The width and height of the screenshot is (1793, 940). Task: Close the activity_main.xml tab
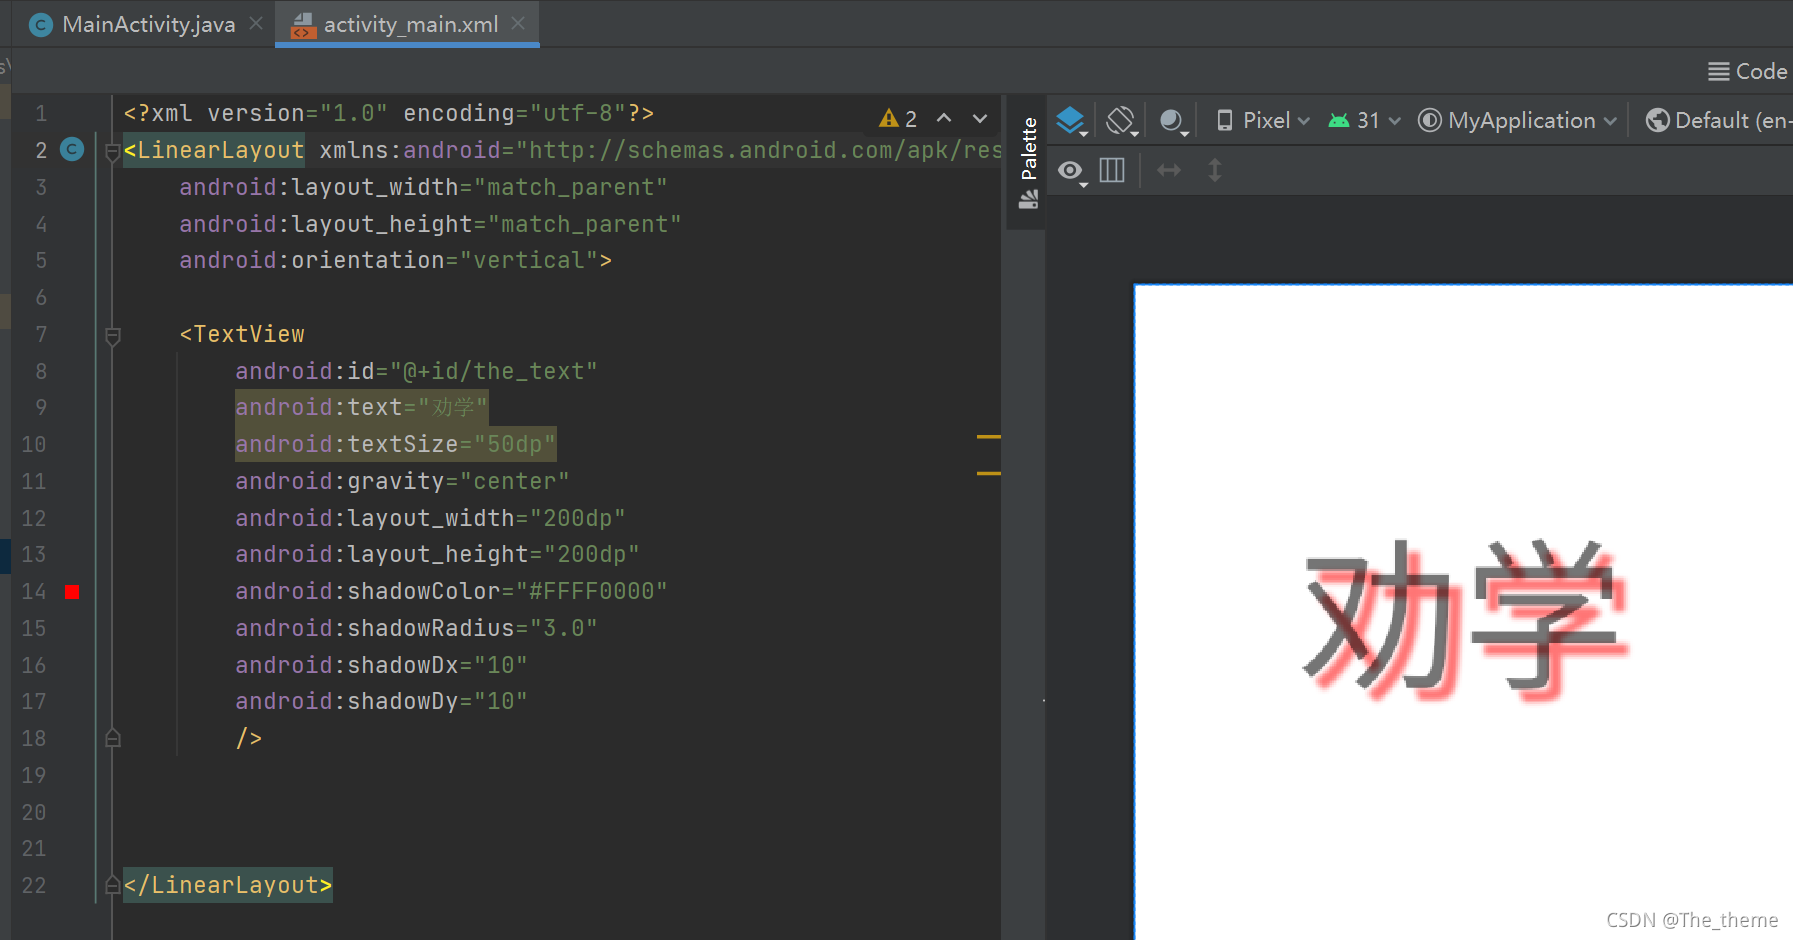click(518, 23)
